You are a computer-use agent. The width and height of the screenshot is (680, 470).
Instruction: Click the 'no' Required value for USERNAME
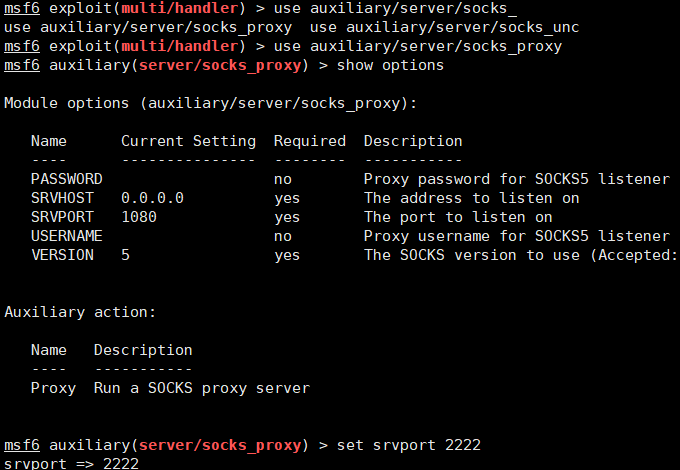(x=283, y=236)
